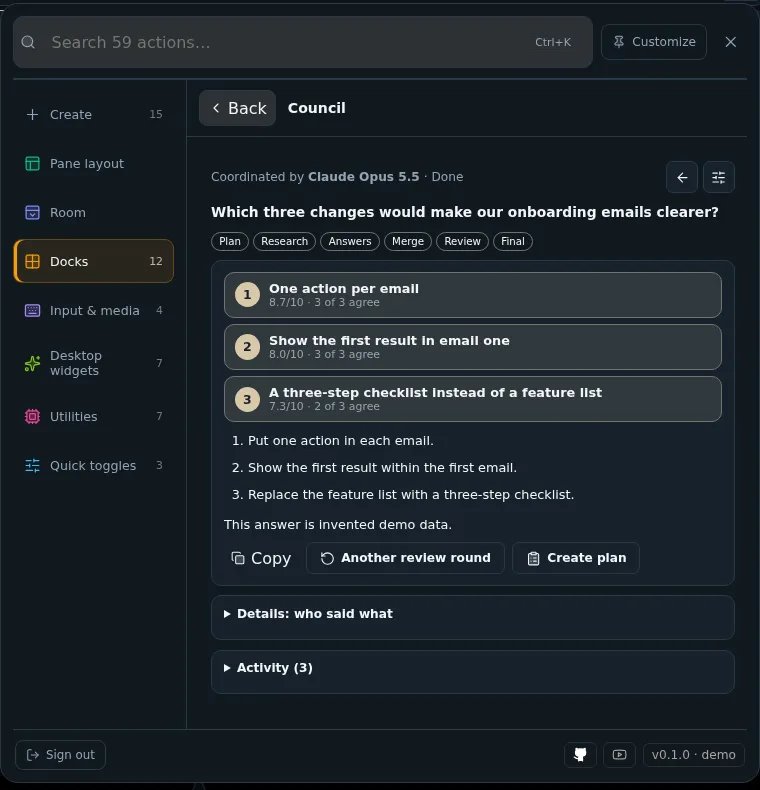
Task: Click Create plan button
Action: click(576, 558)
